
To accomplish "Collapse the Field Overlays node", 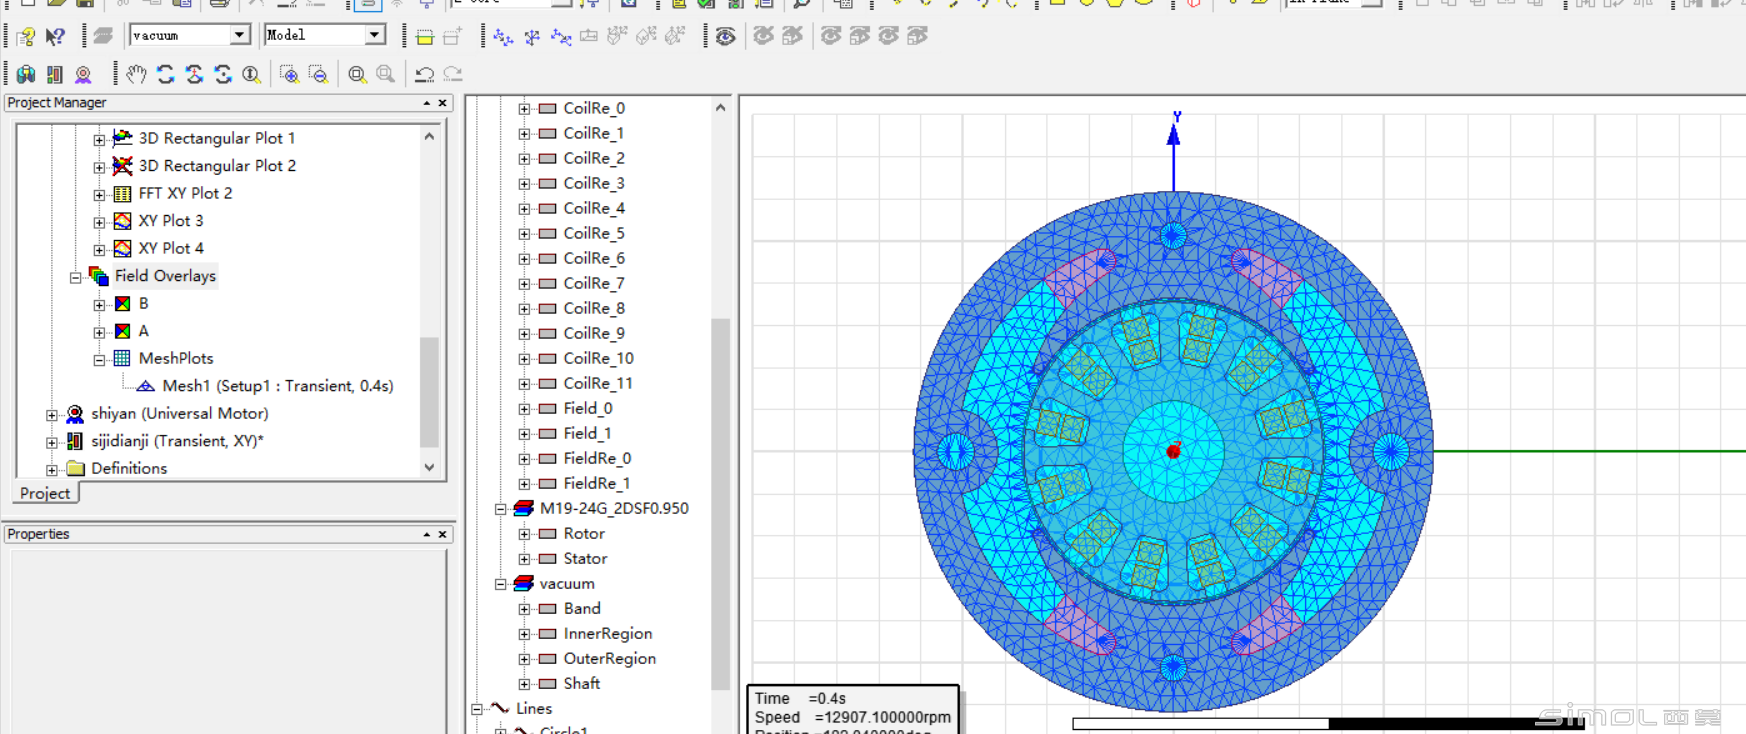I will pos(75,277).
